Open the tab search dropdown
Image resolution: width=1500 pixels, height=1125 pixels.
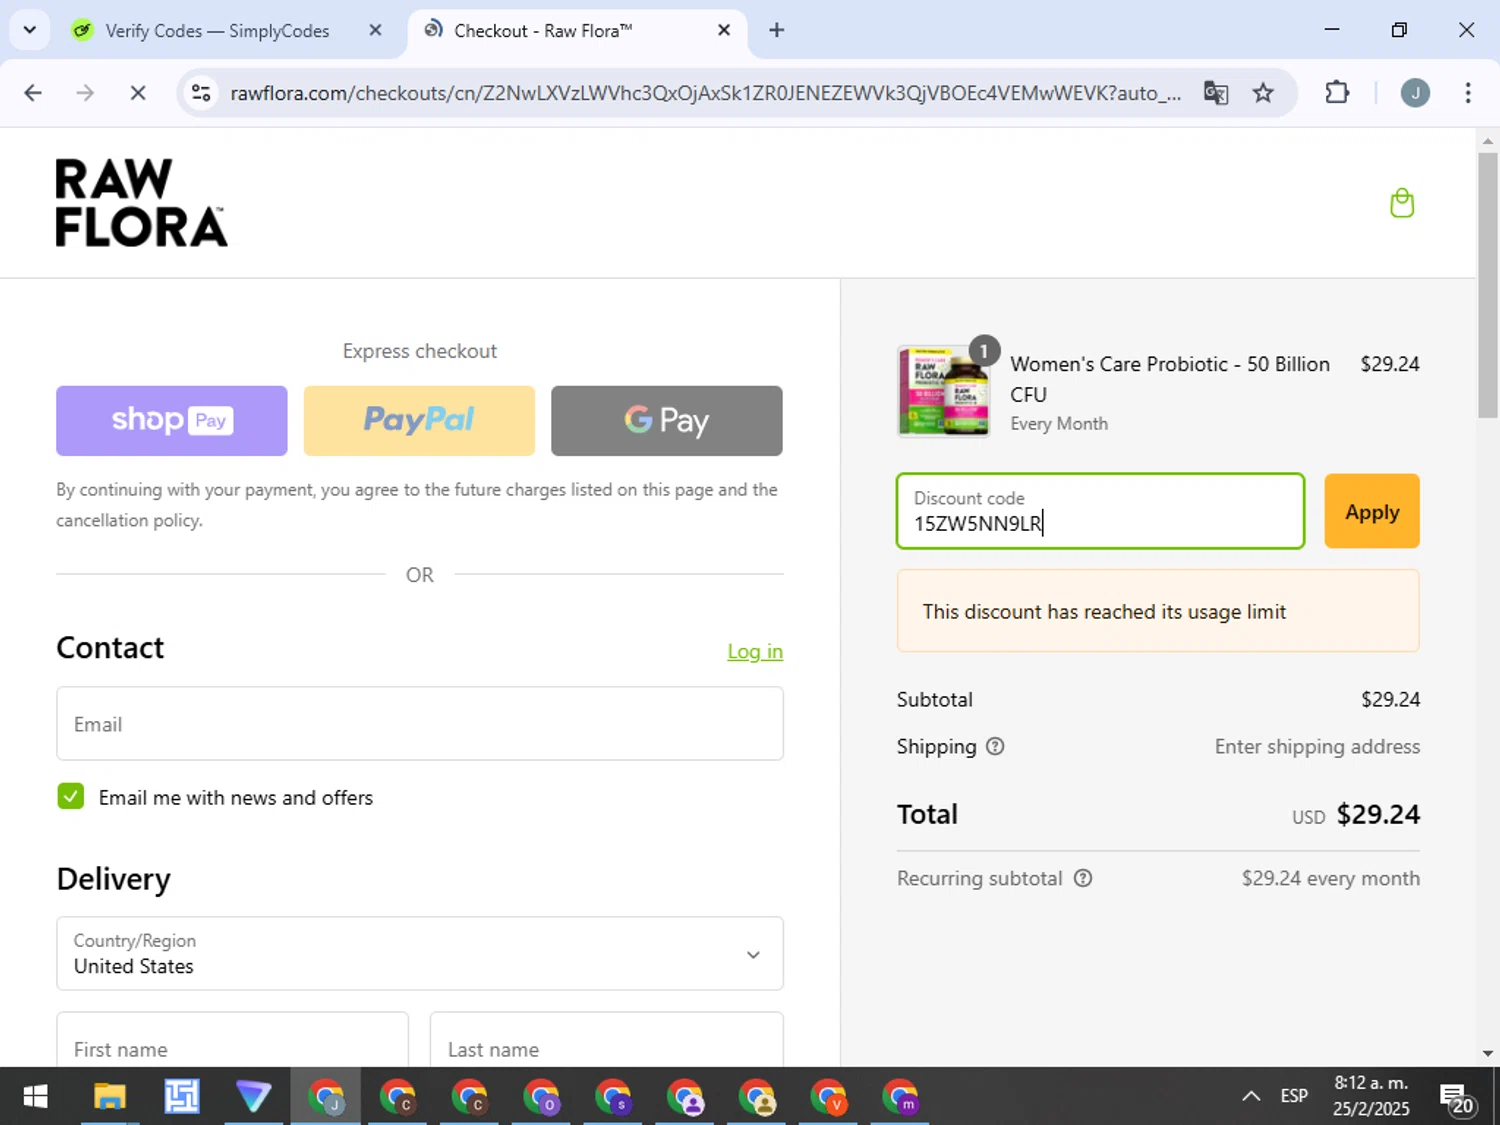[x=30, y=30]
